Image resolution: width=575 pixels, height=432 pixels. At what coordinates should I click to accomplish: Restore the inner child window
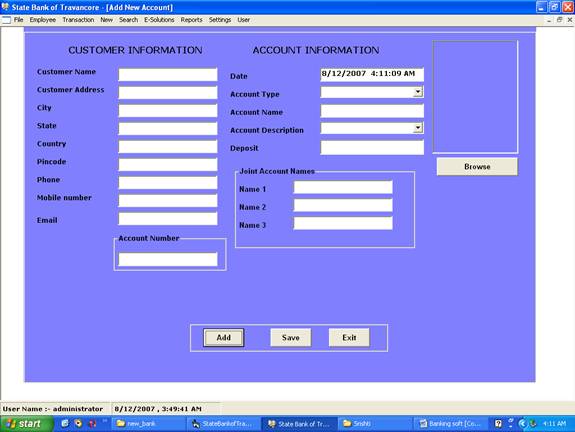pos(559,20)
